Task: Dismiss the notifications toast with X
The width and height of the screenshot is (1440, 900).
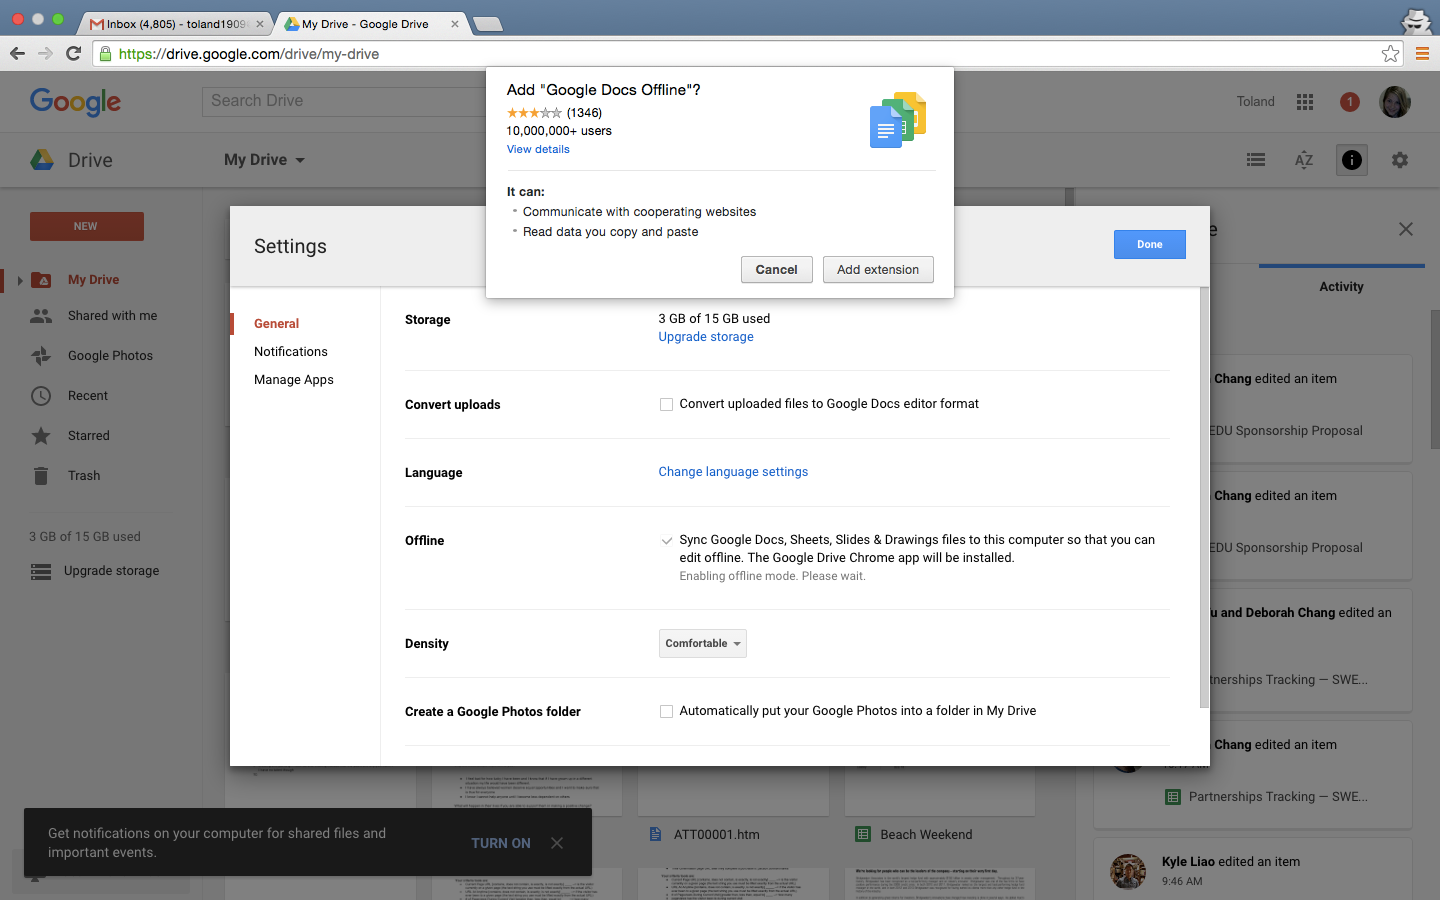Action: 557,843
